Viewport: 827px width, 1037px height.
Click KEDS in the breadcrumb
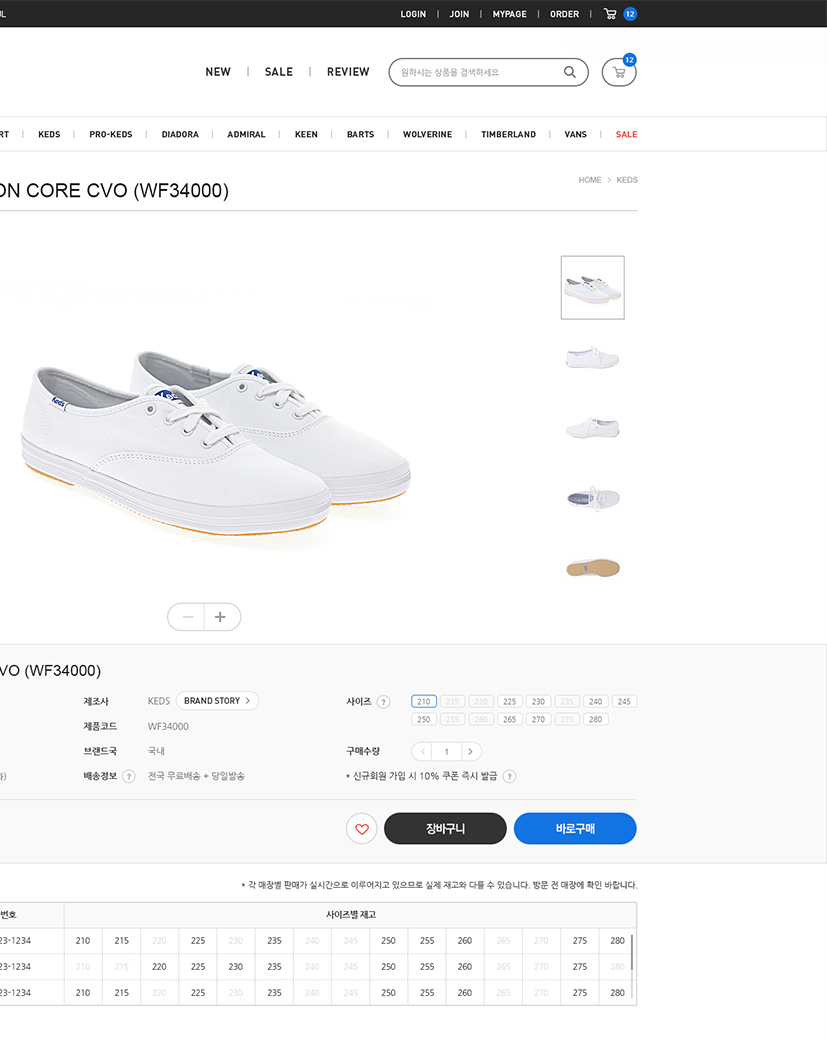coord(627,180)
